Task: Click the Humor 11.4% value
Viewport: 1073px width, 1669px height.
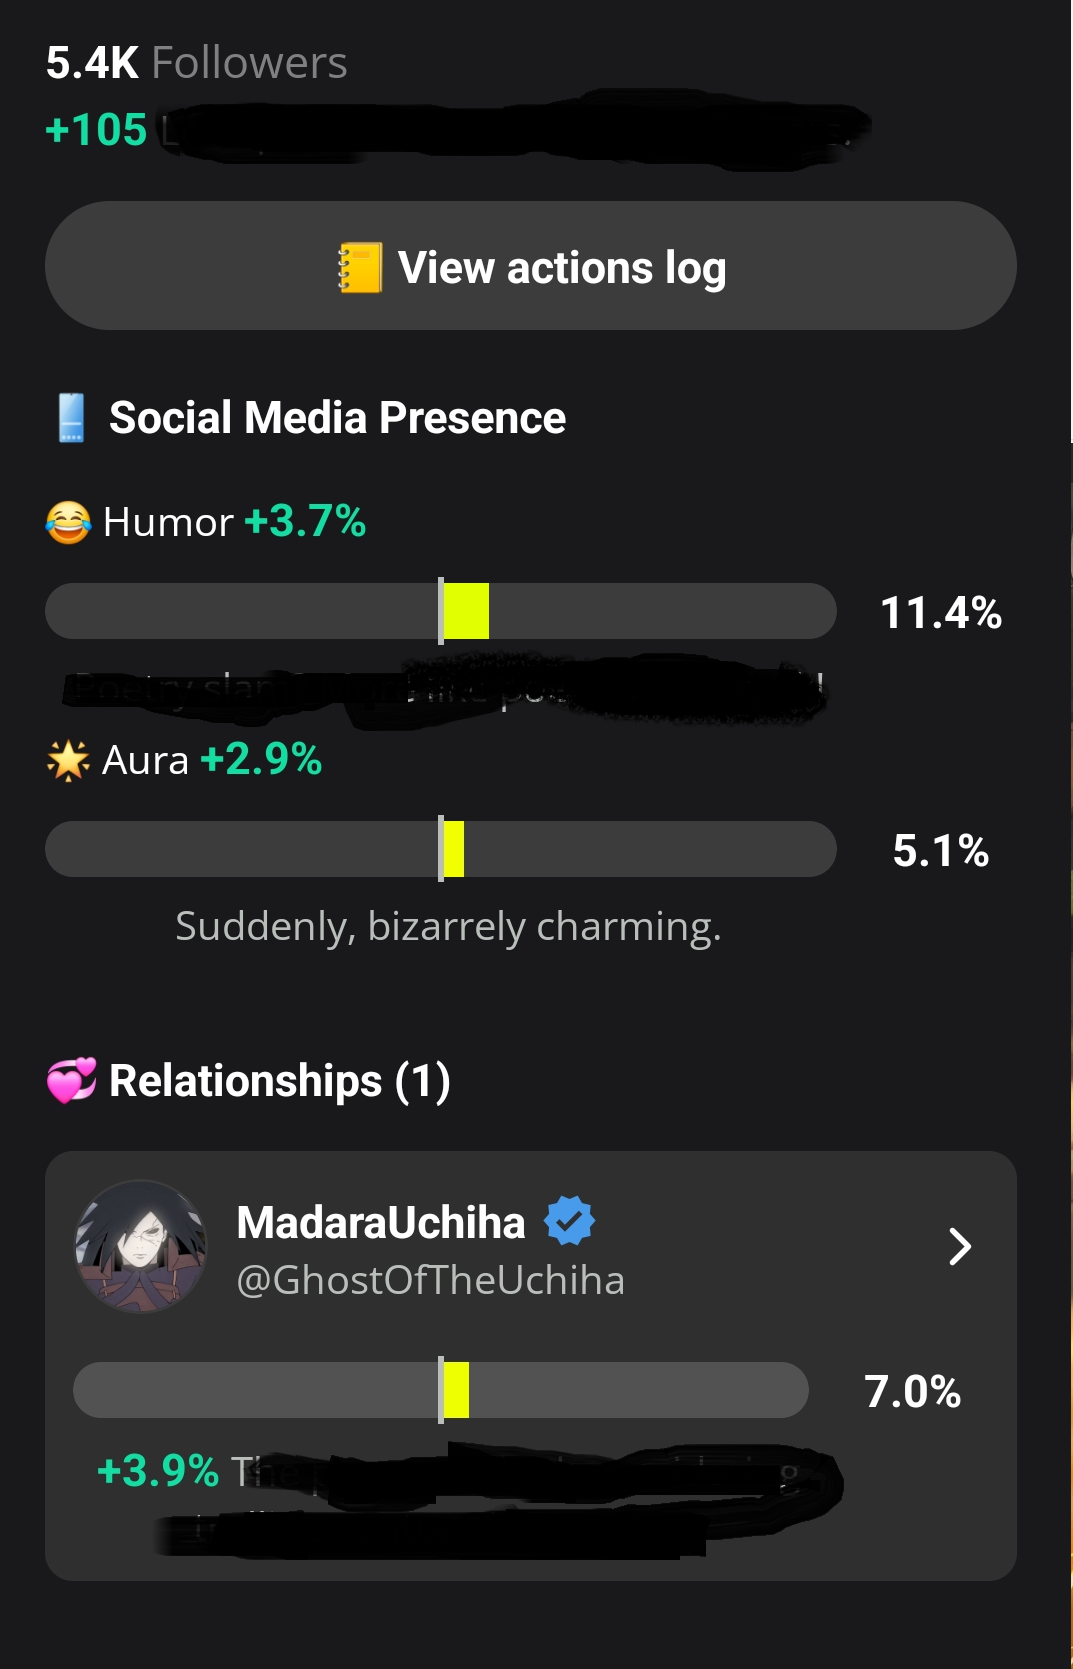Action: tap(940, 612)
